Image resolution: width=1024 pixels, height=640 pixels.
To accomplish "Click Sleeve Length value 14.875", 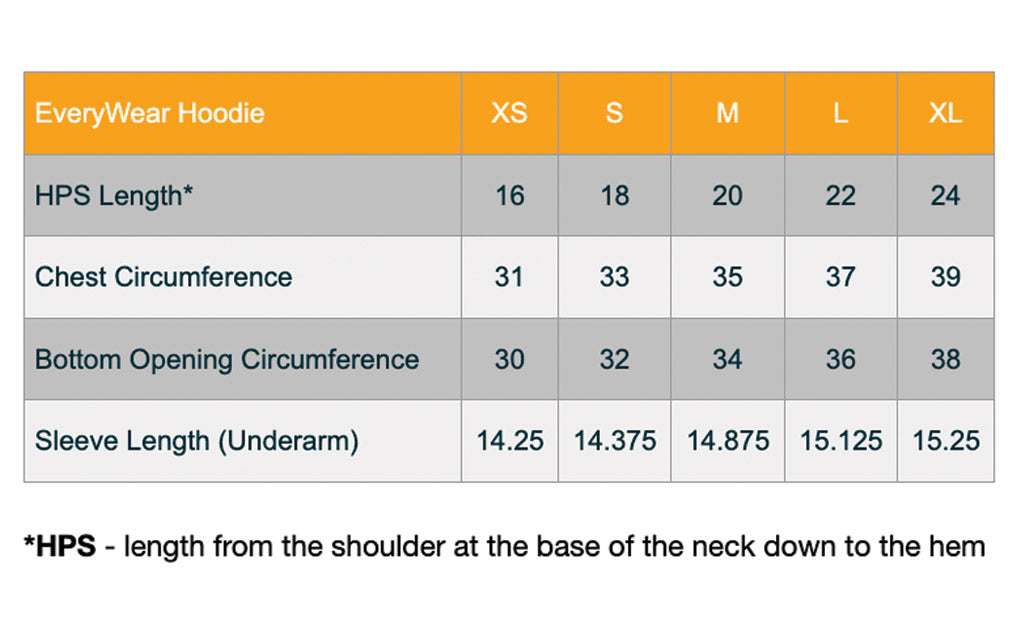I will point(728,441).
